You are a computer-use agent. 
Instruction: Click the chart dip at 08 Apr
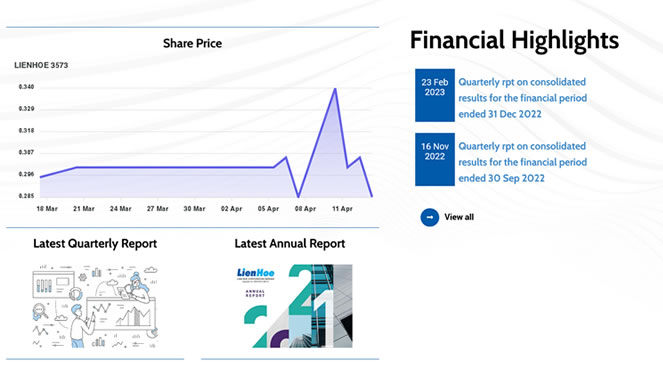299,196
